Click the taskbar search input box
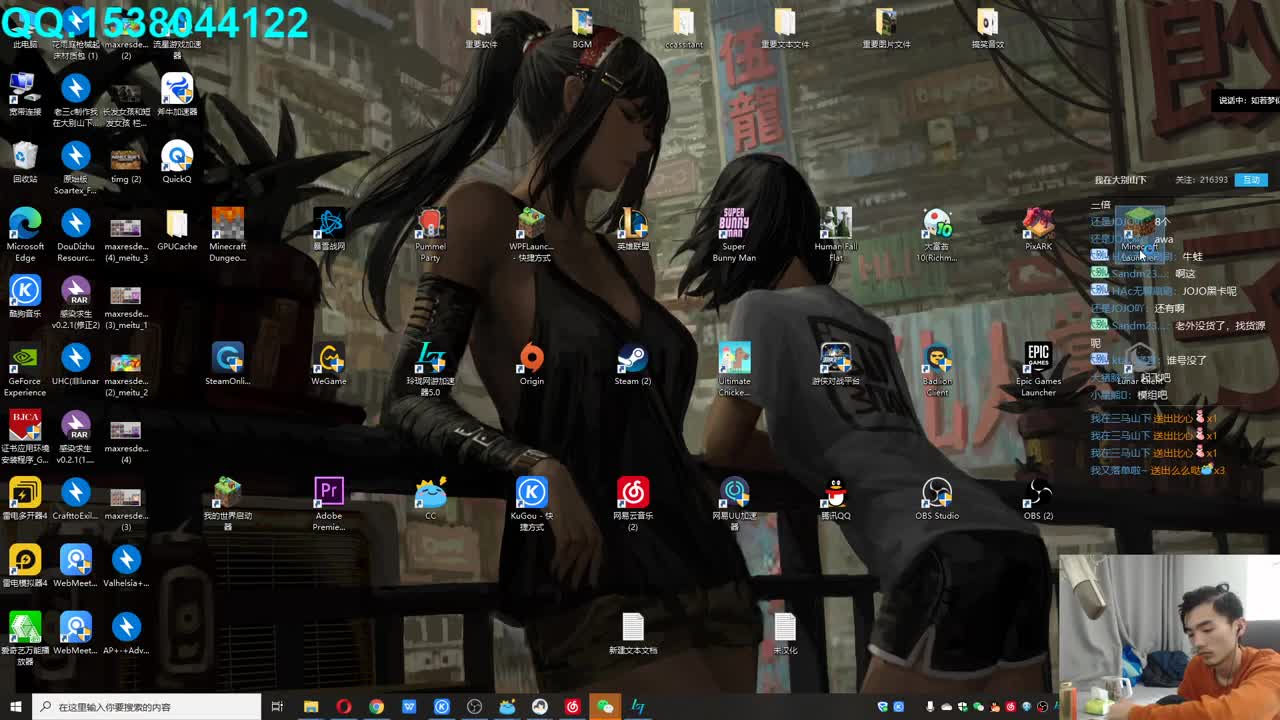This screenshot has width=1280, height=720. (150, 707)
